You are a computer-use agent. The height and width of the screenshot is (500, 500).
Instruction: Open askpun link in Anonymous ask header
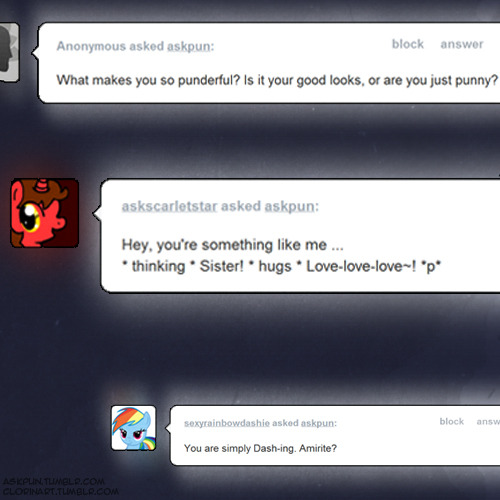pyautogui.click(x=189, y=46)
